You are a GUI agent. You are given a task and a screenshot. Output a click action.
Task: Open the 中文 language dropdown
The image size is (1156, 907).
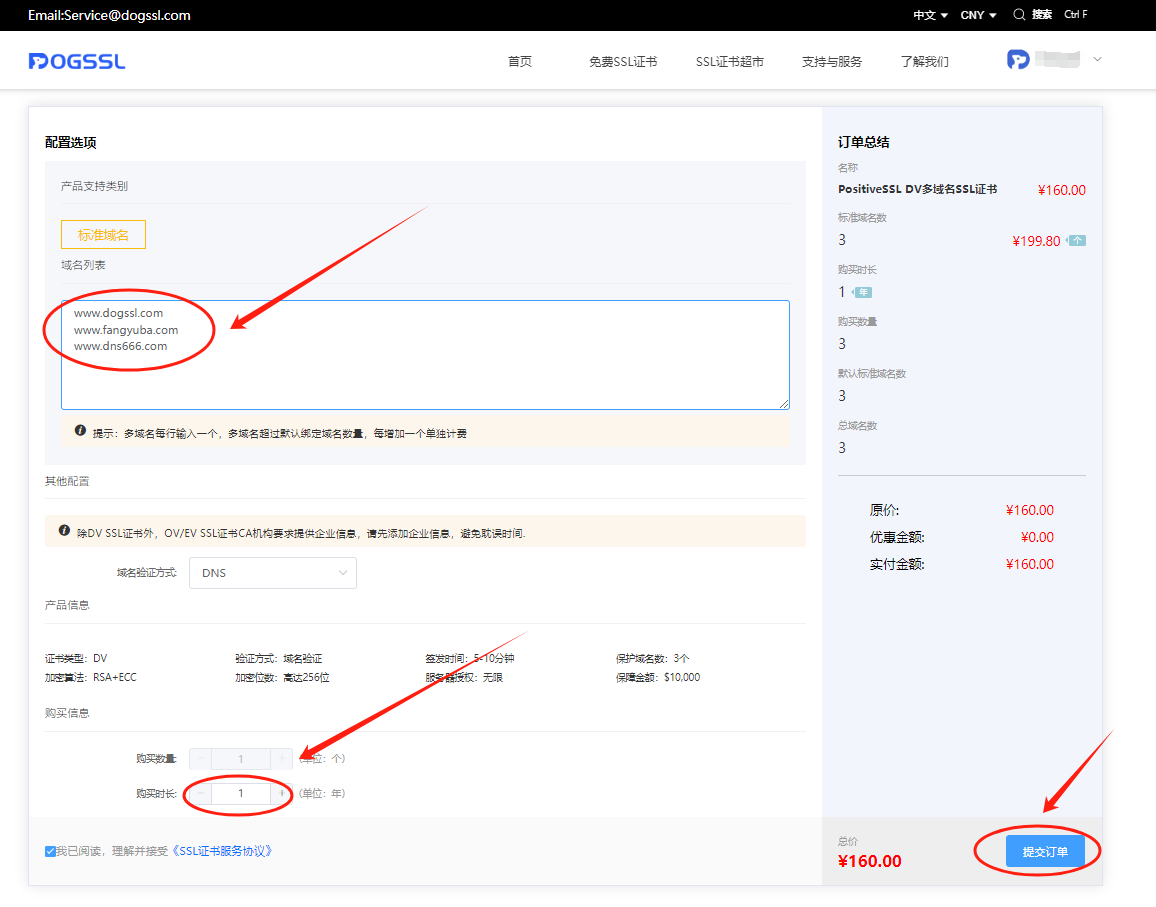tap(930, 15)
